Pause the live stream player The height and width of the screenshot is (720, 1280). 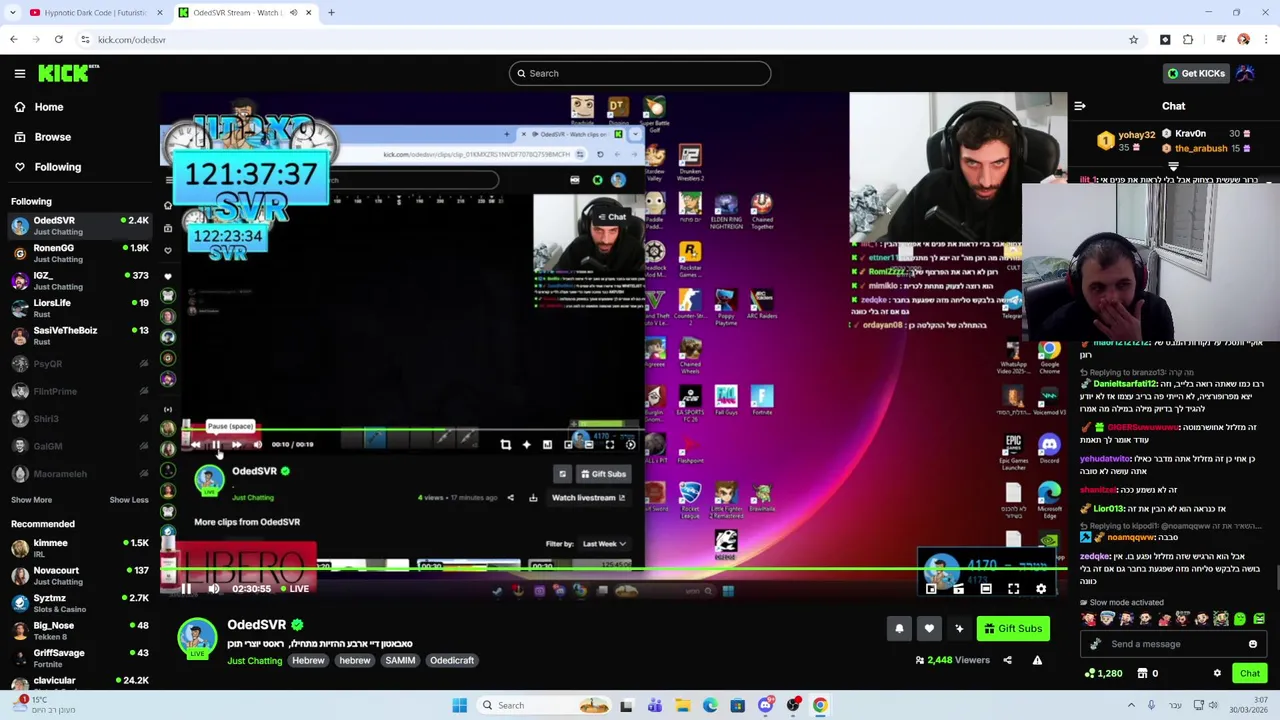click(186, 589)
